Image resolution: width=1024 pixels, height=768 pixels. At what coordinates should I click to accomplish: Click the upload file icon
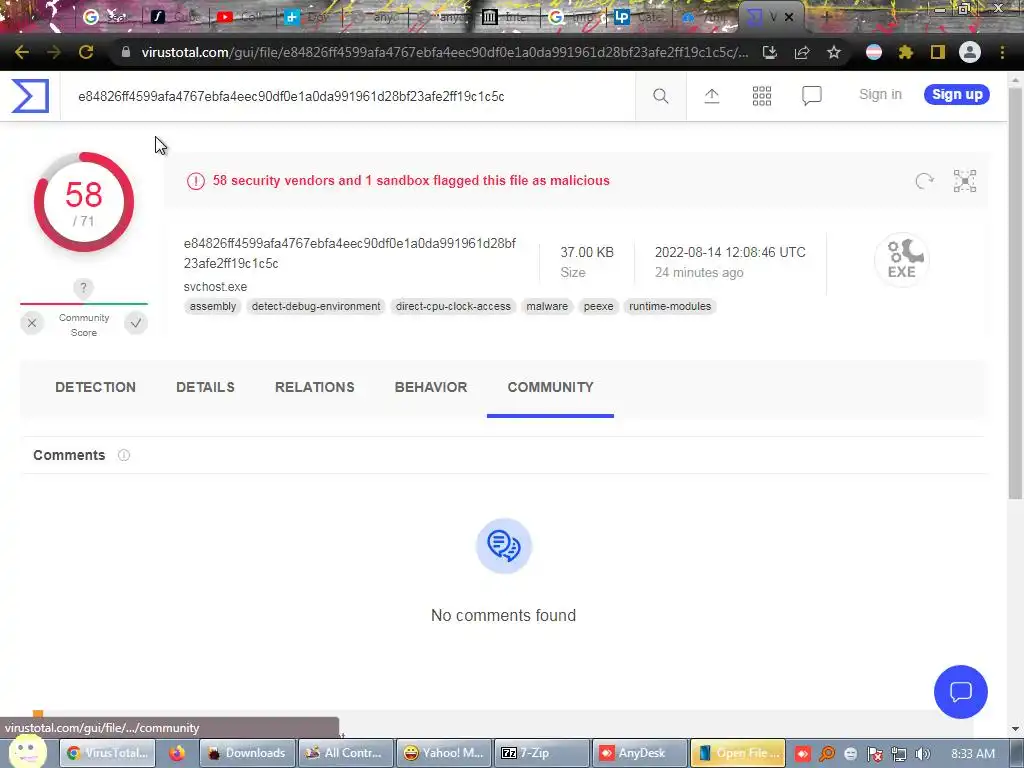tap(711, 96)
